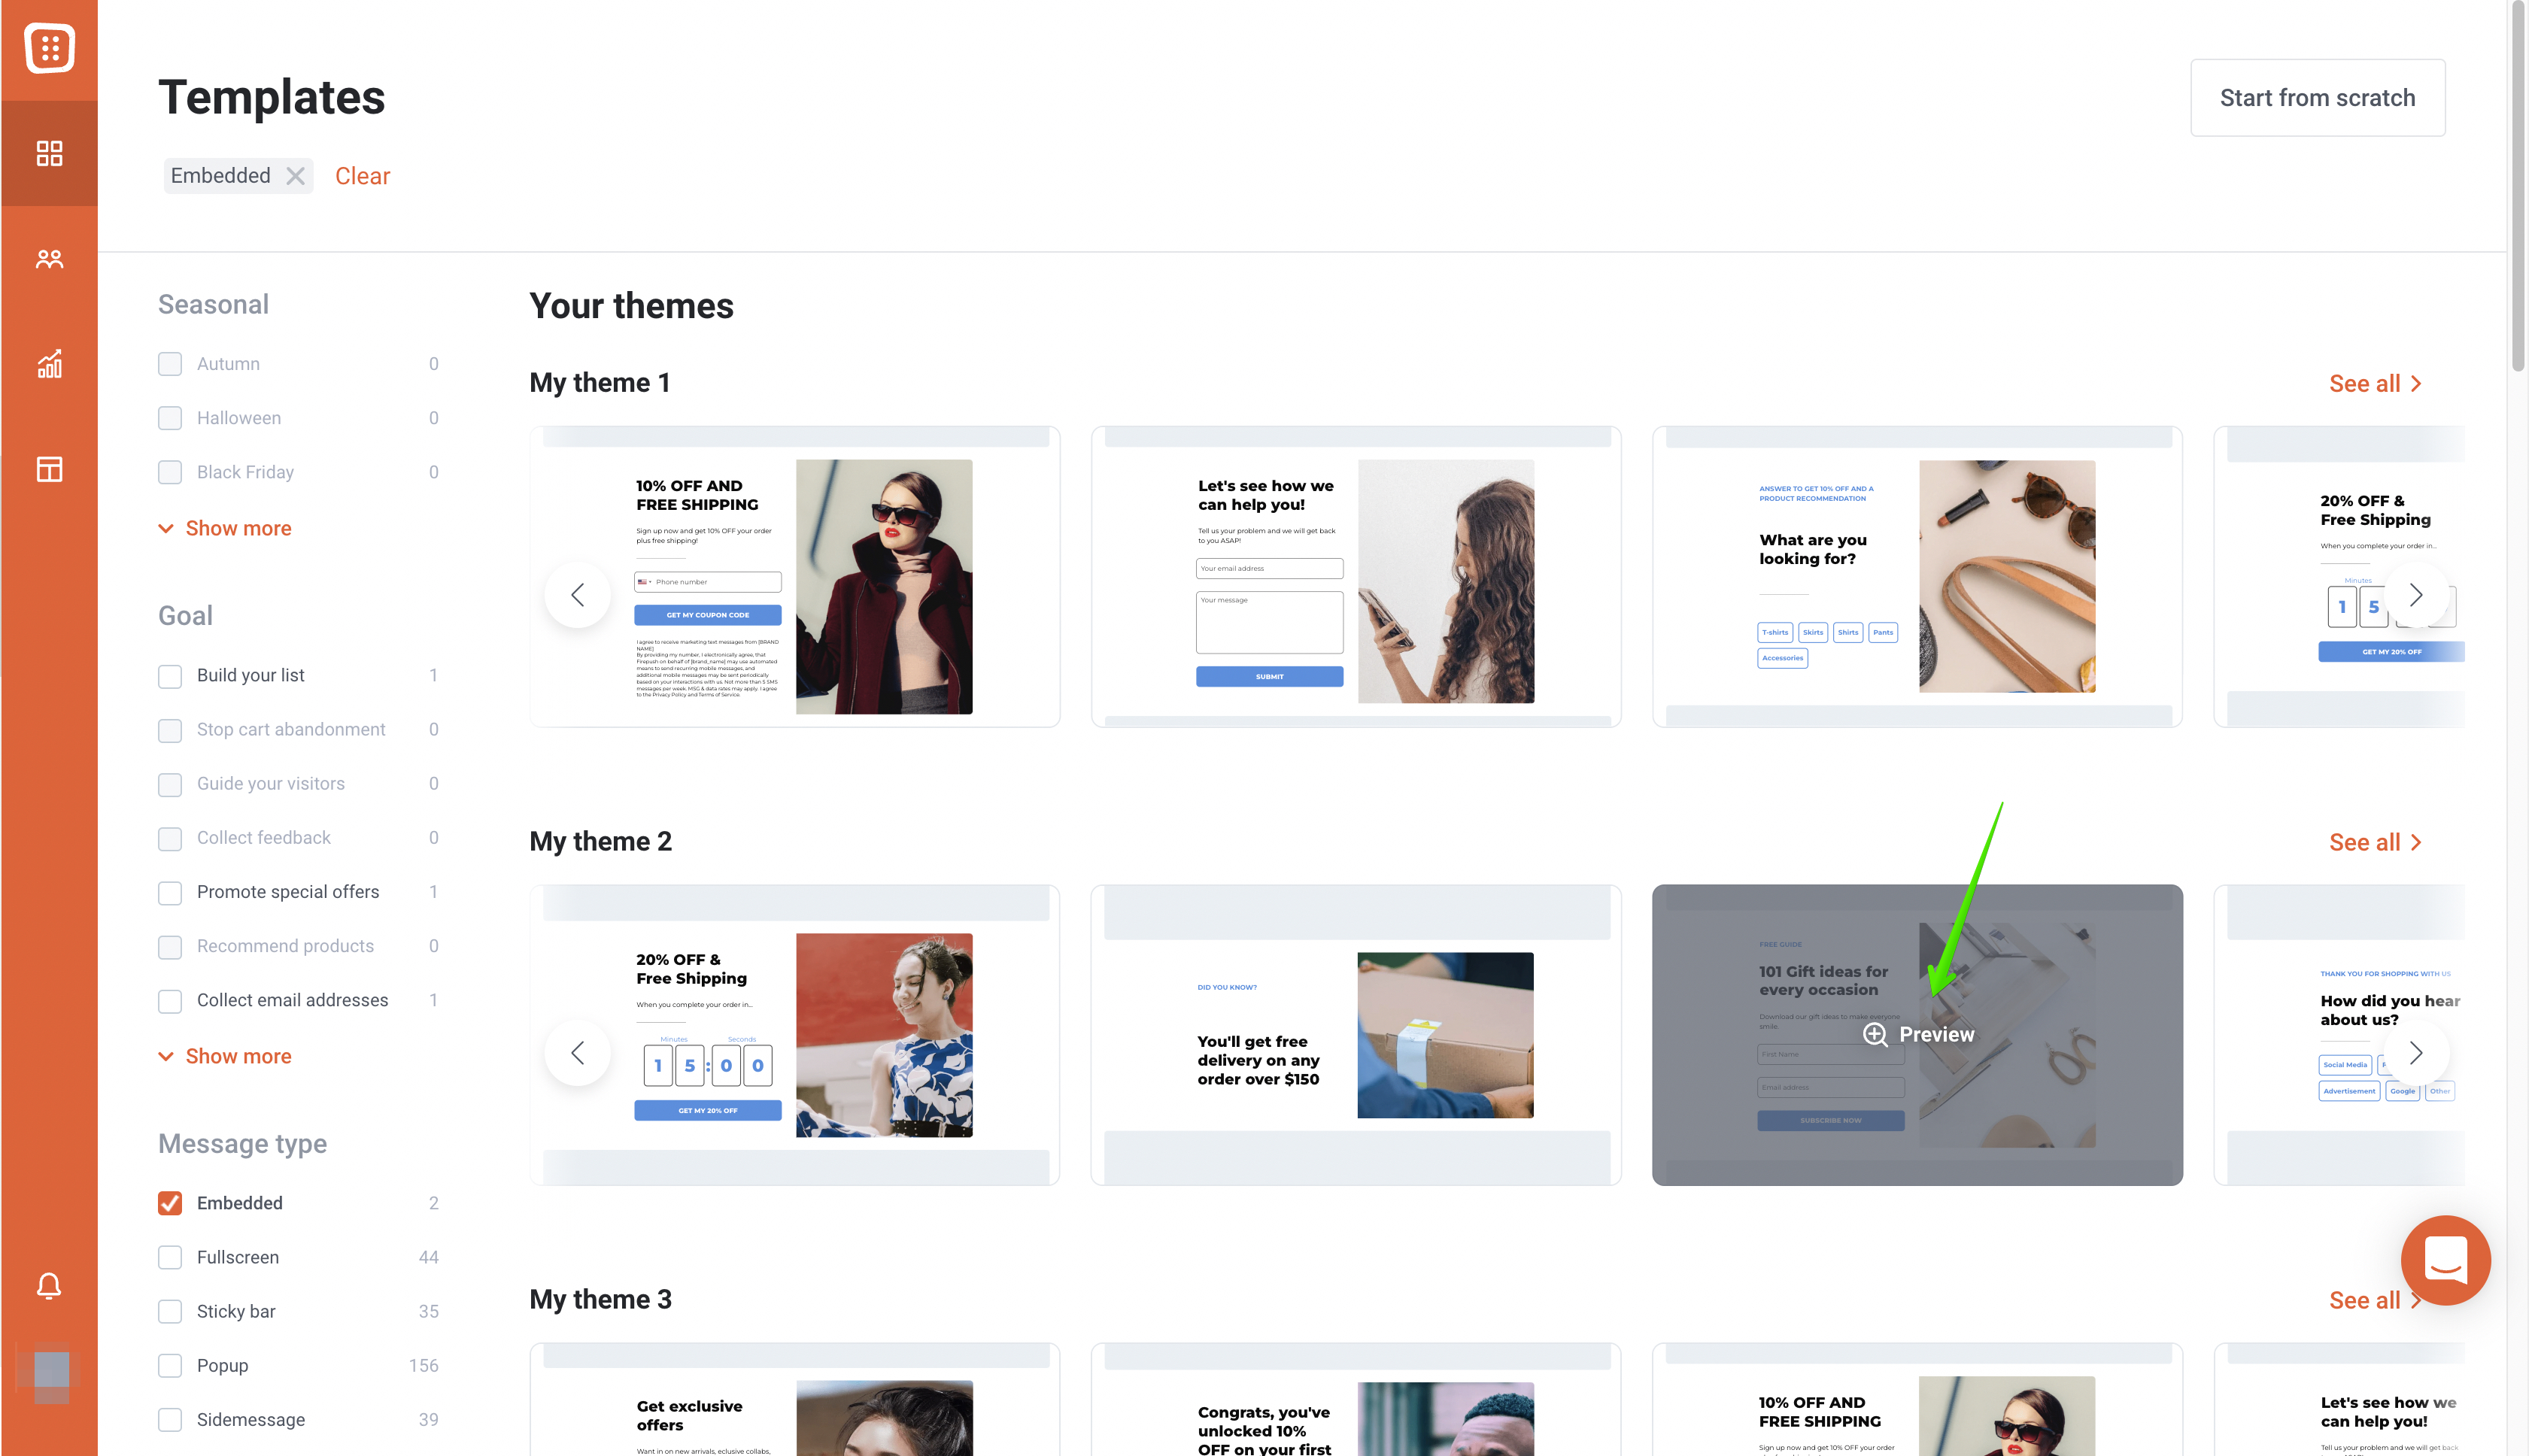Click the Clear filters link
This screenshot has width=2529, height=1456.
coord(362,176)
